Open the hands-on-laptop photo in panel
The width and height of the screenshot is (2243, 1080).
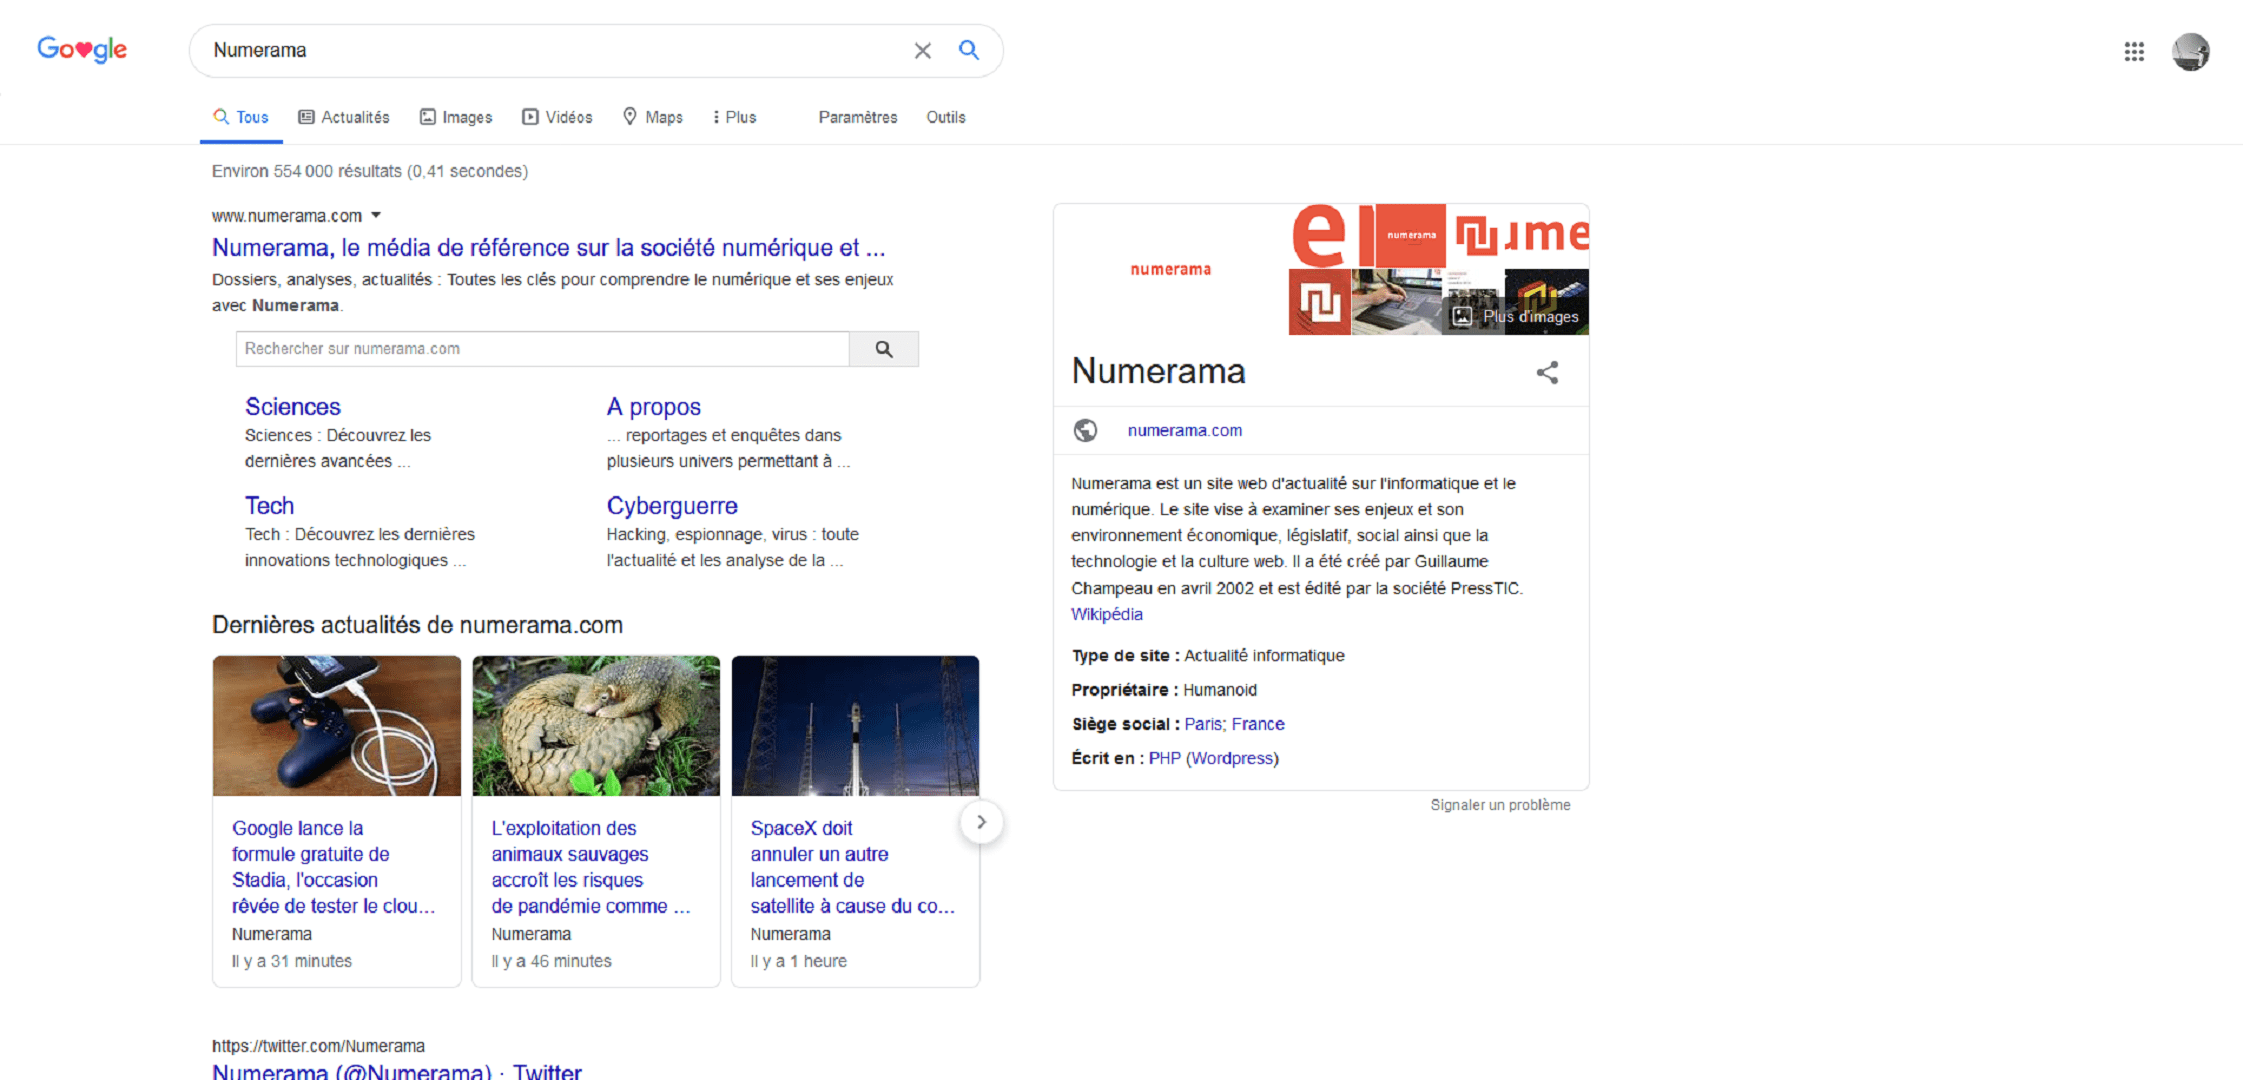(x=1397, y=302)
